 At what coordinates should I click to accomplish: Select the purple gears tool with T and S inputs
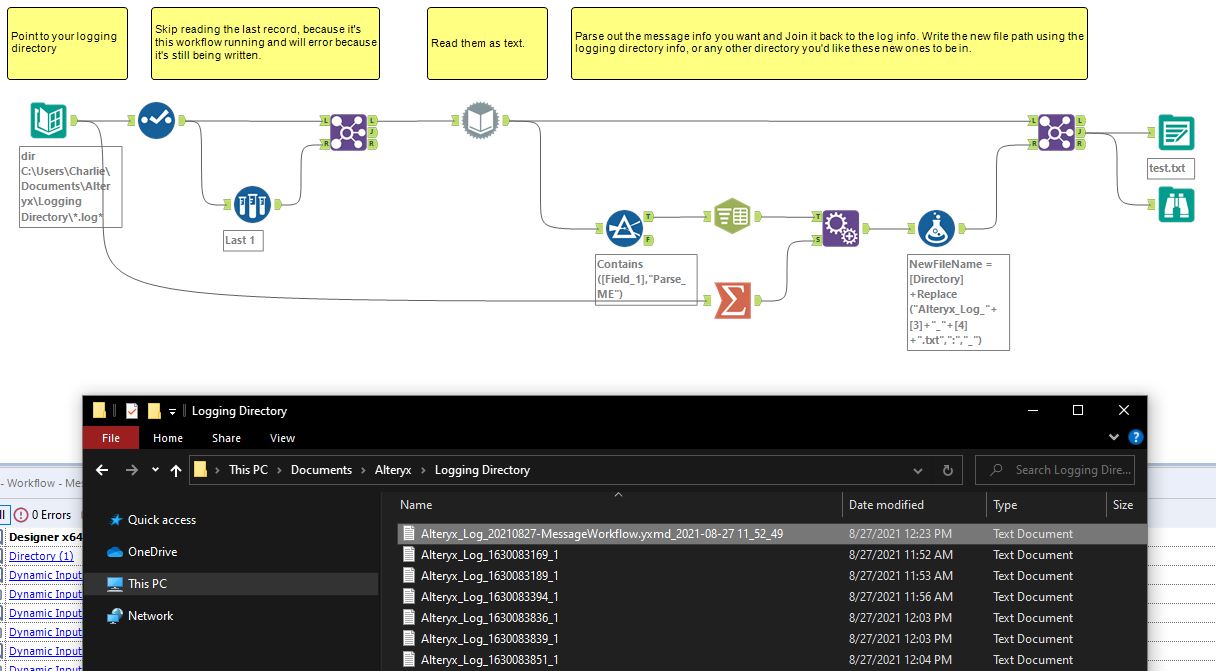click(x=838, y=227)
